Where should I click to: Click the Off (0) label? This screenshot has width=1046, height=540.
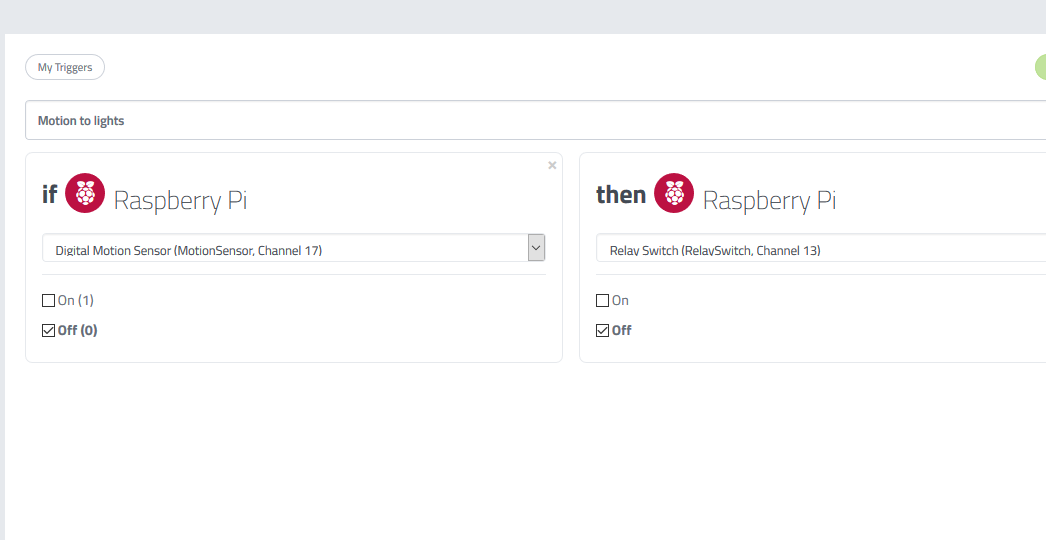coord(77,330)
